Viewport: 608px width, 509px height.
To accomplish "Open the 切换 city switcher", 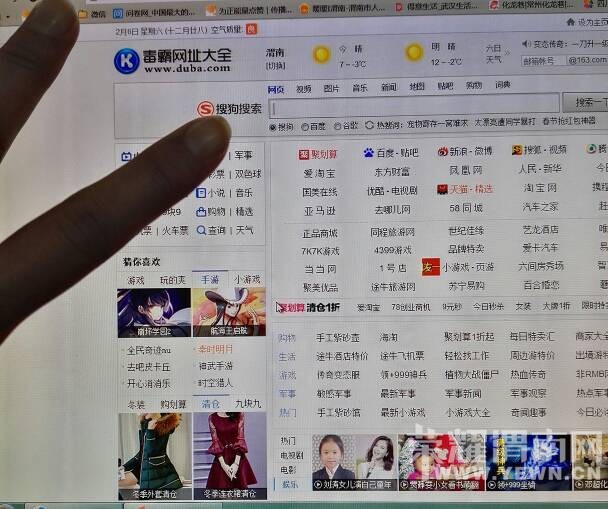I will tap(275, 66).
